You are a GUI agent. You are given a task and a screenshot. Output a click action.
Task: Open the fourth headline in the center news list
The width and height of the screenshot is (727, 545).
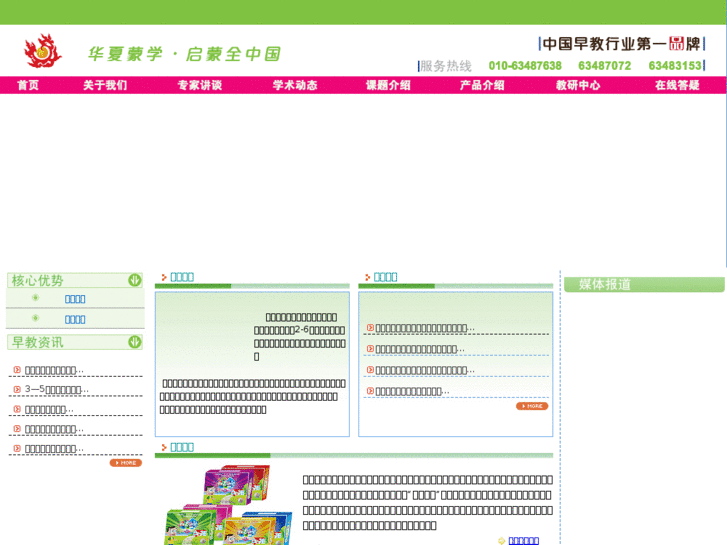click(x=412, y=392)
